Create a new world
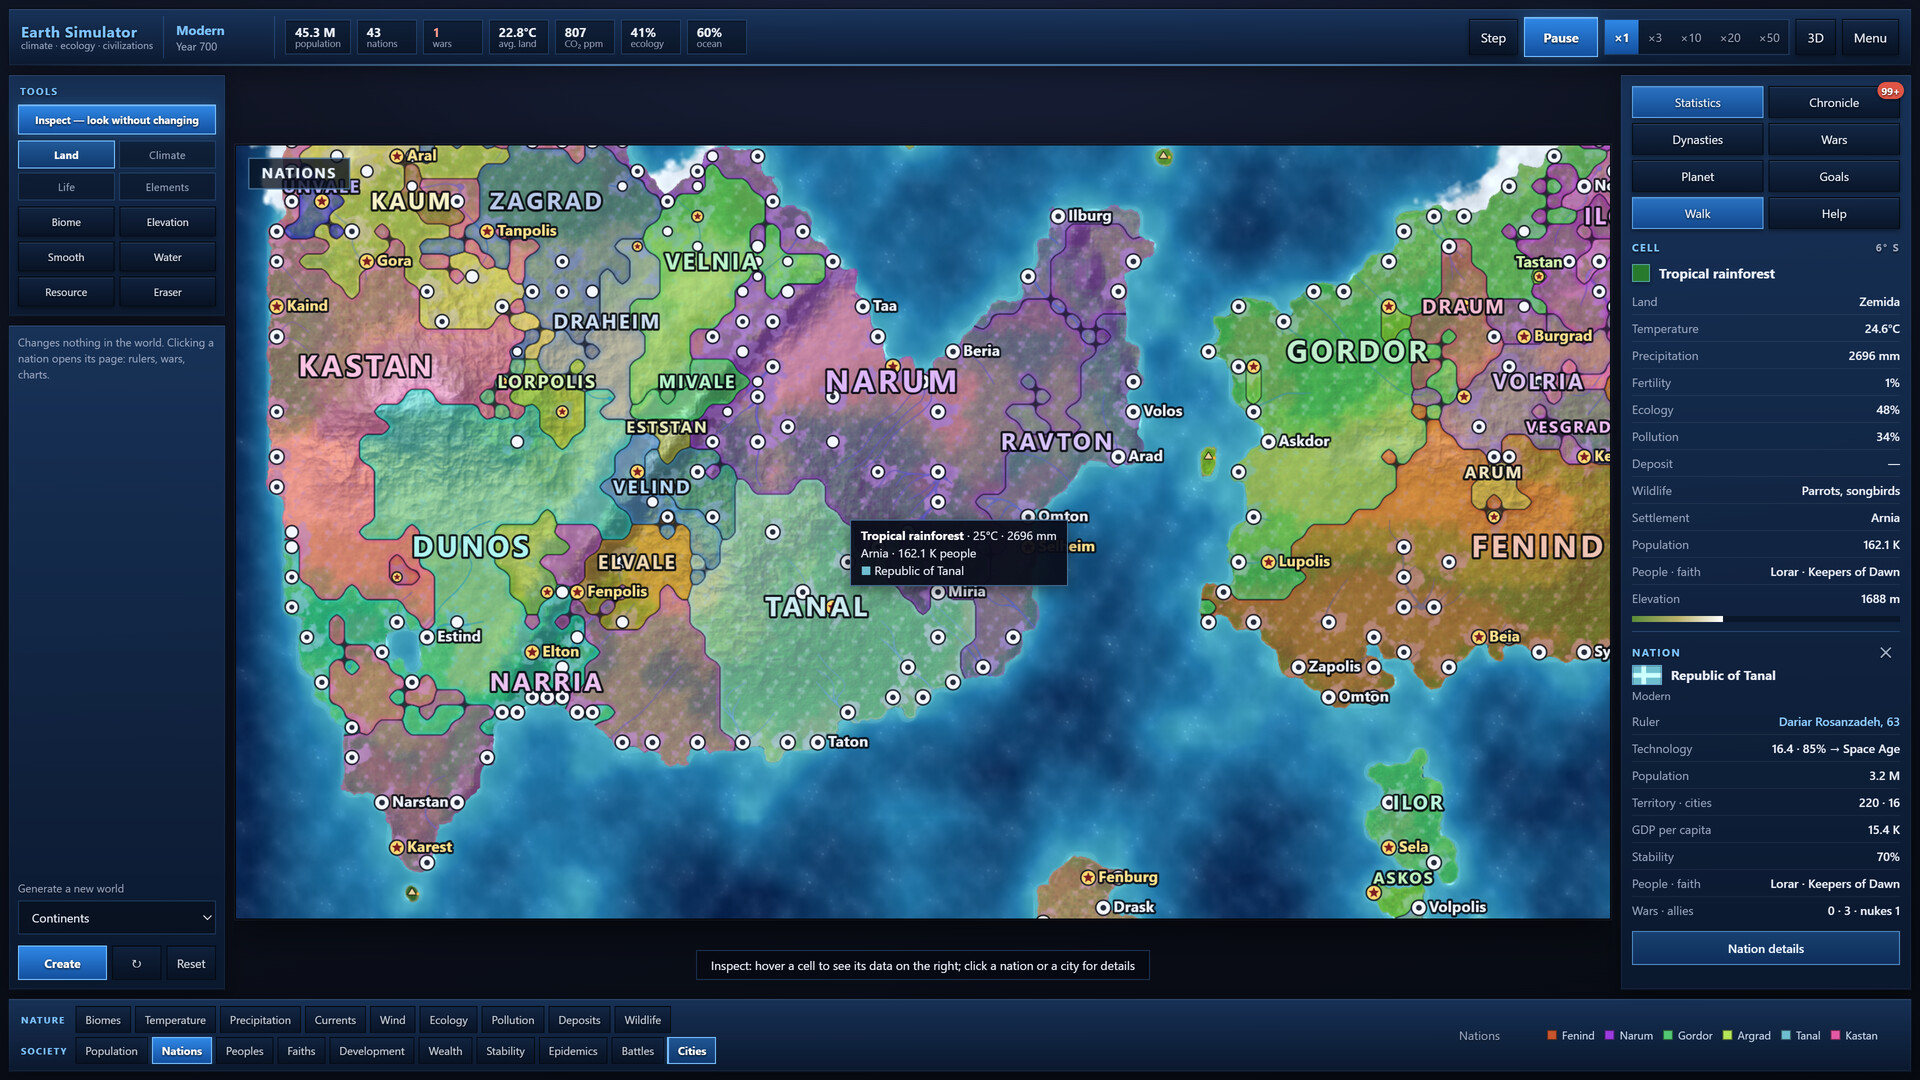 pos(62,964)
